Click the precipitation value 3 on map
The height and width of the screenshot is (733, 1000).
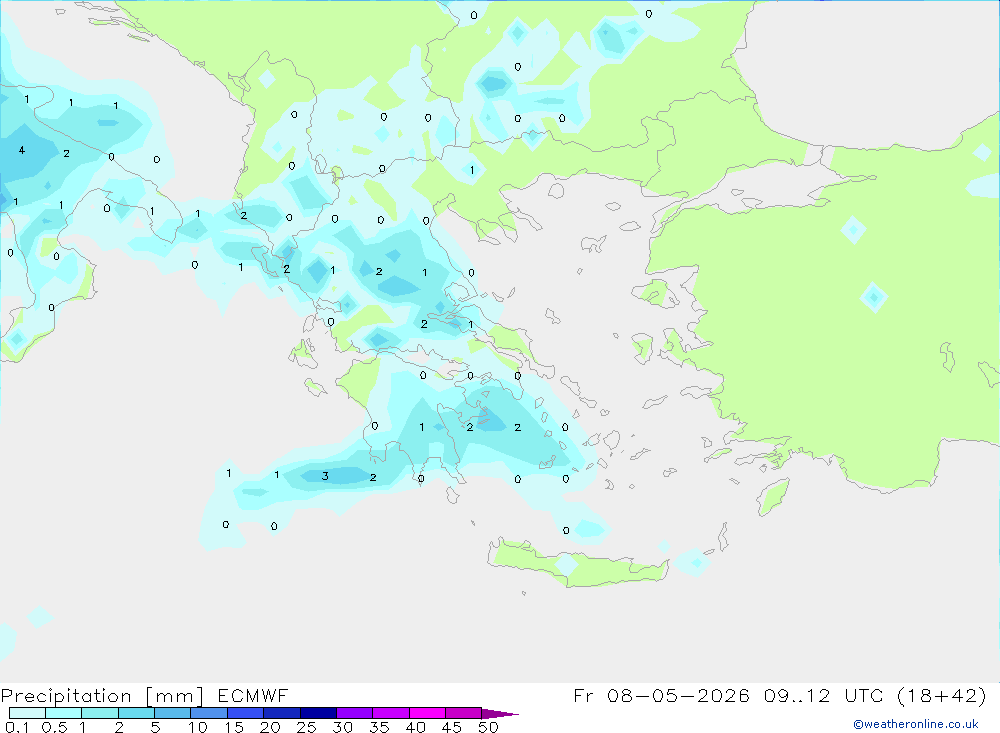click(325, 476)
